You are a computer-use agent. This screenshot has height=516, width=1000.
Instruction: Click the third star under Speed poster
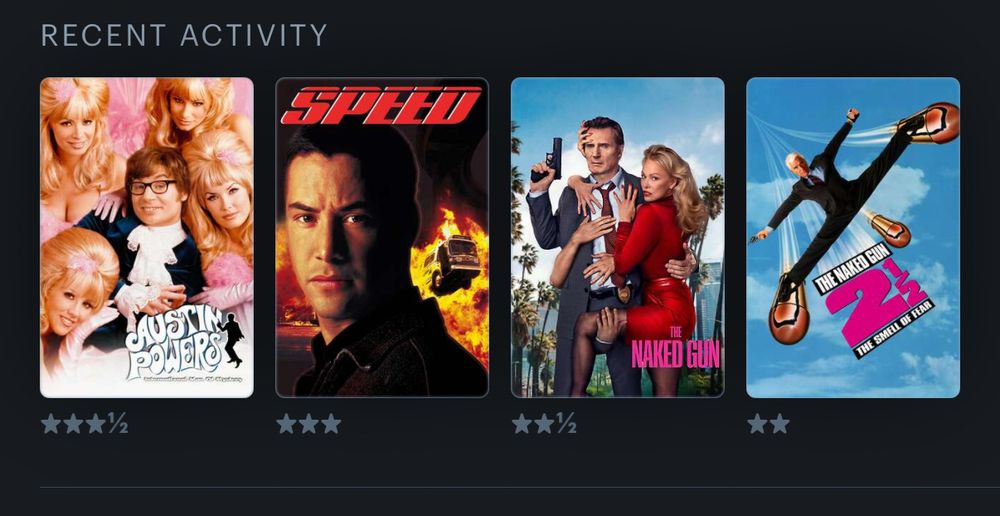pos(331,424)
